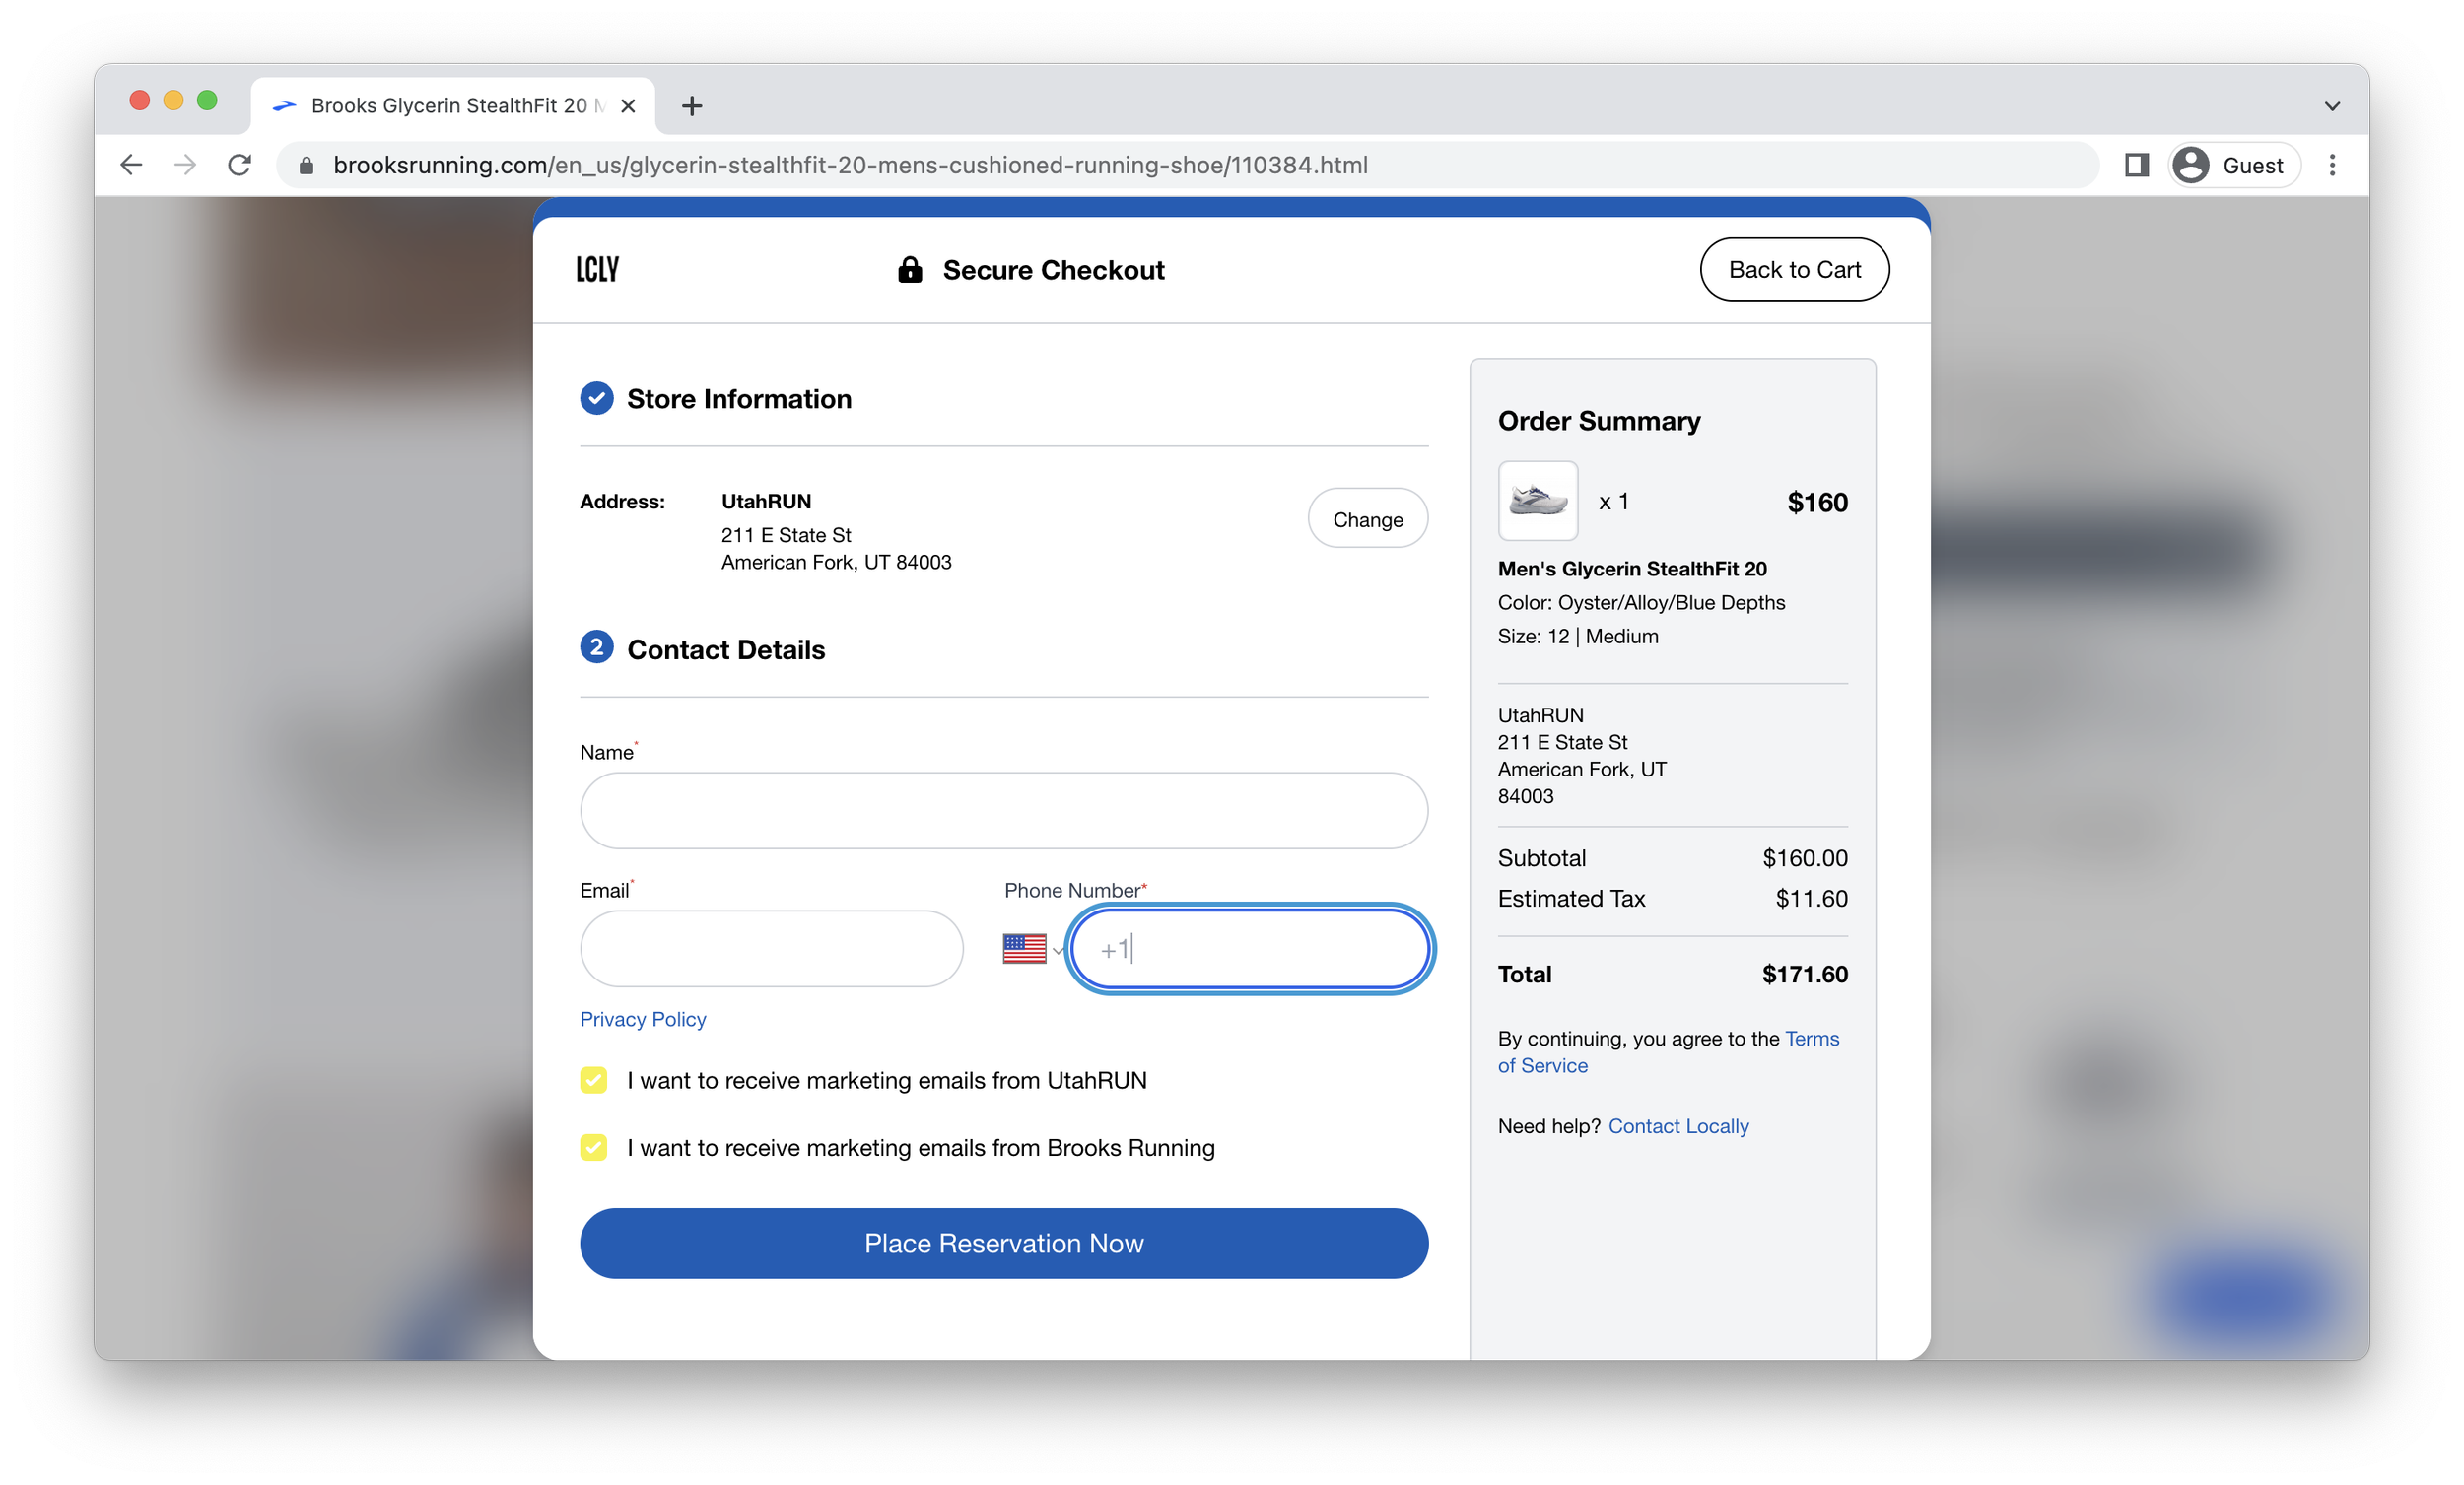Click the Order Summary heading
The image size is (2464, 1485).
click(1598, 421)
